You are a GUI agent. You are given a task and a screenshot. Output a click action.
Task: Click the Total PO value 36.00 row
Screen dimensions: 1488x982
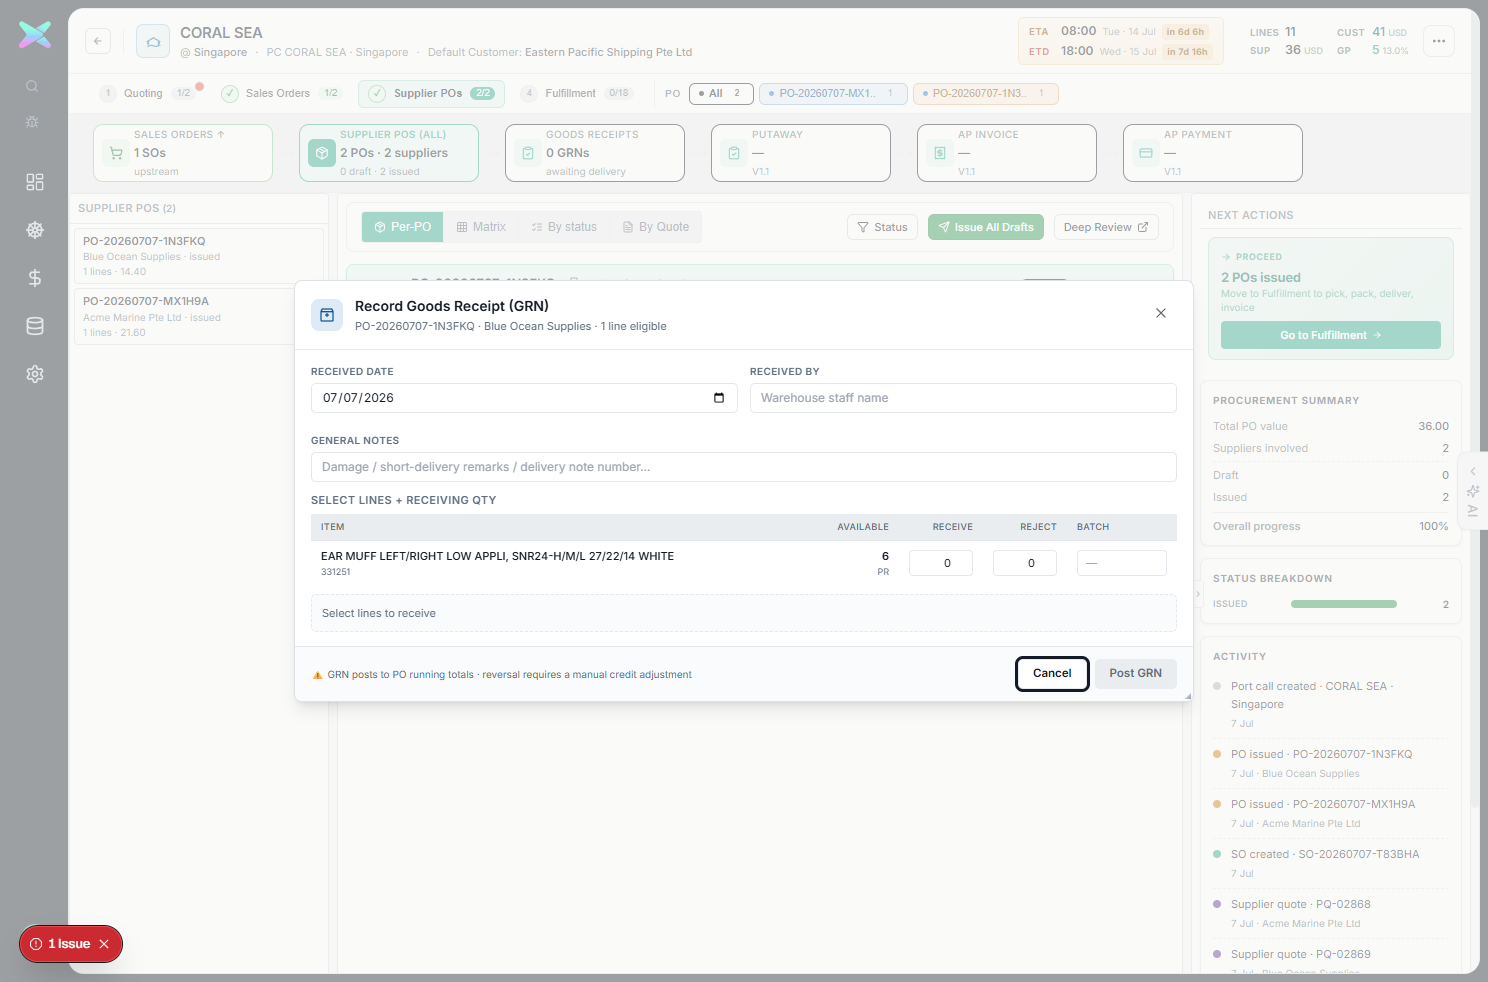coord(1331,426)
